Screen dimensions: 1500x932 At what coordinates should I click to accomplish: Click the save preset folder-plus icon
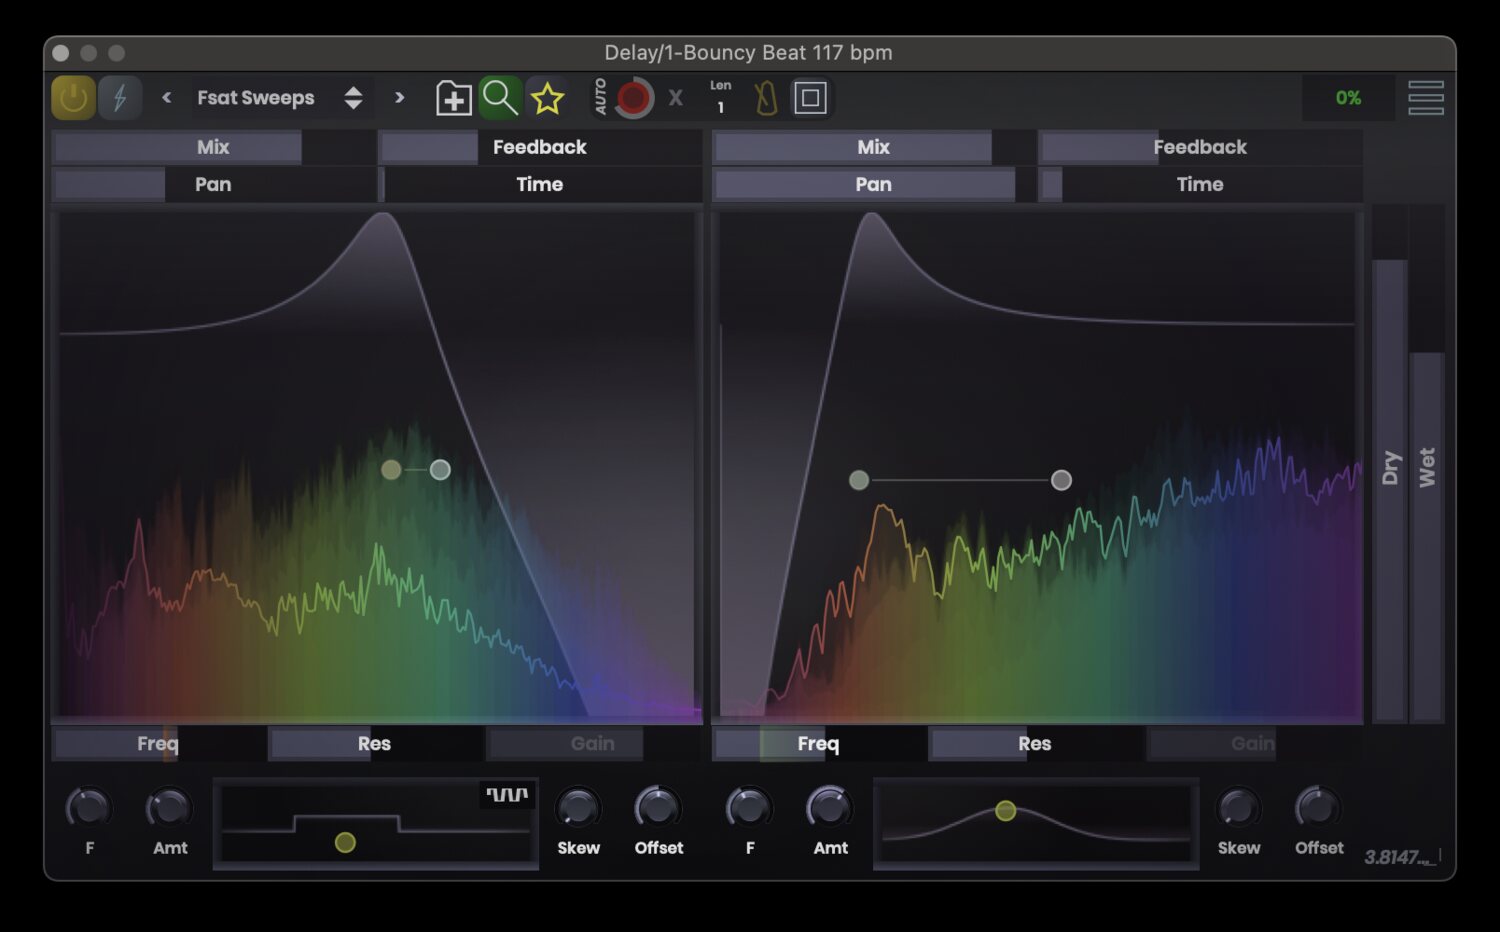(454, 98)
